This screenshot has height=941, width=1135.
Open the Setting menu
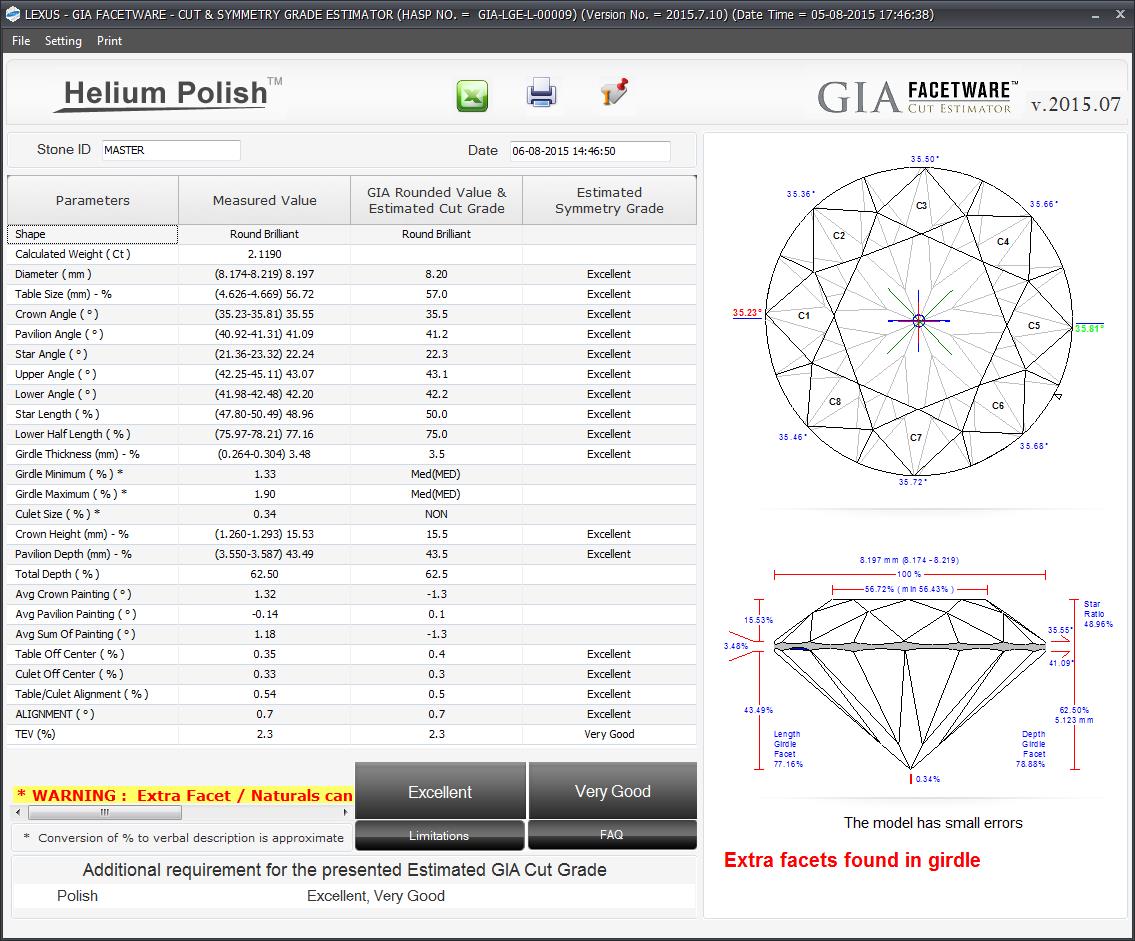[x=63, y=41]
